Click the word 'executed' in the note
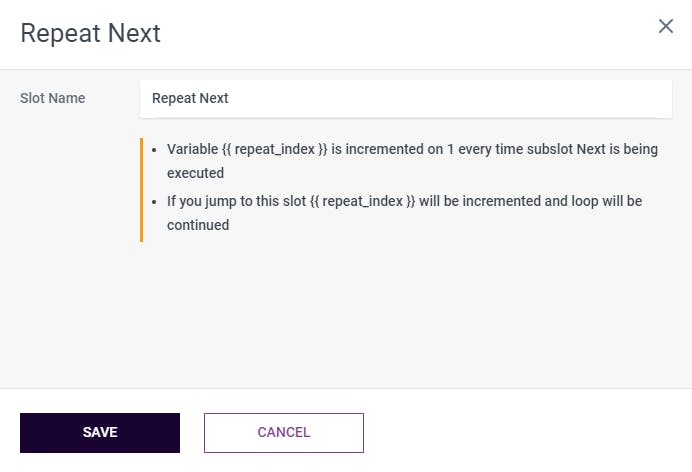The image size is (692, 472). pos(195,174)
